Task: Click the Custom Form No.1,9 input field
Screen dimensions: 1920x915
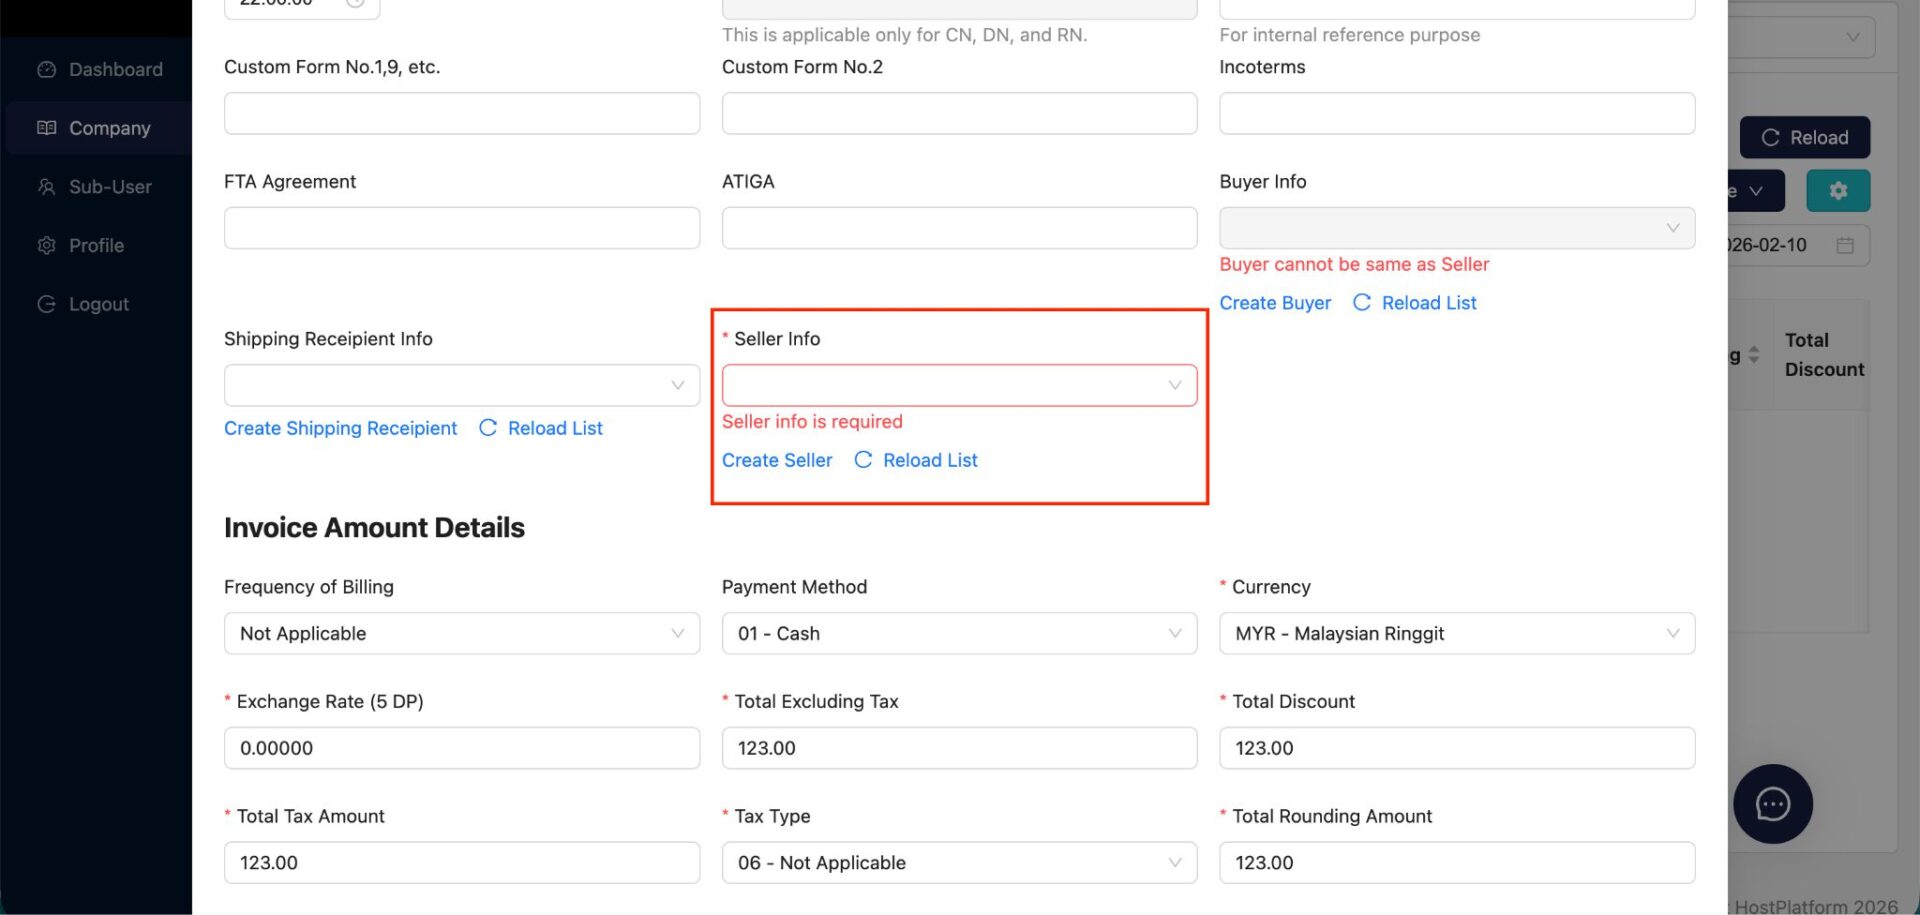Action: (462, 113)
